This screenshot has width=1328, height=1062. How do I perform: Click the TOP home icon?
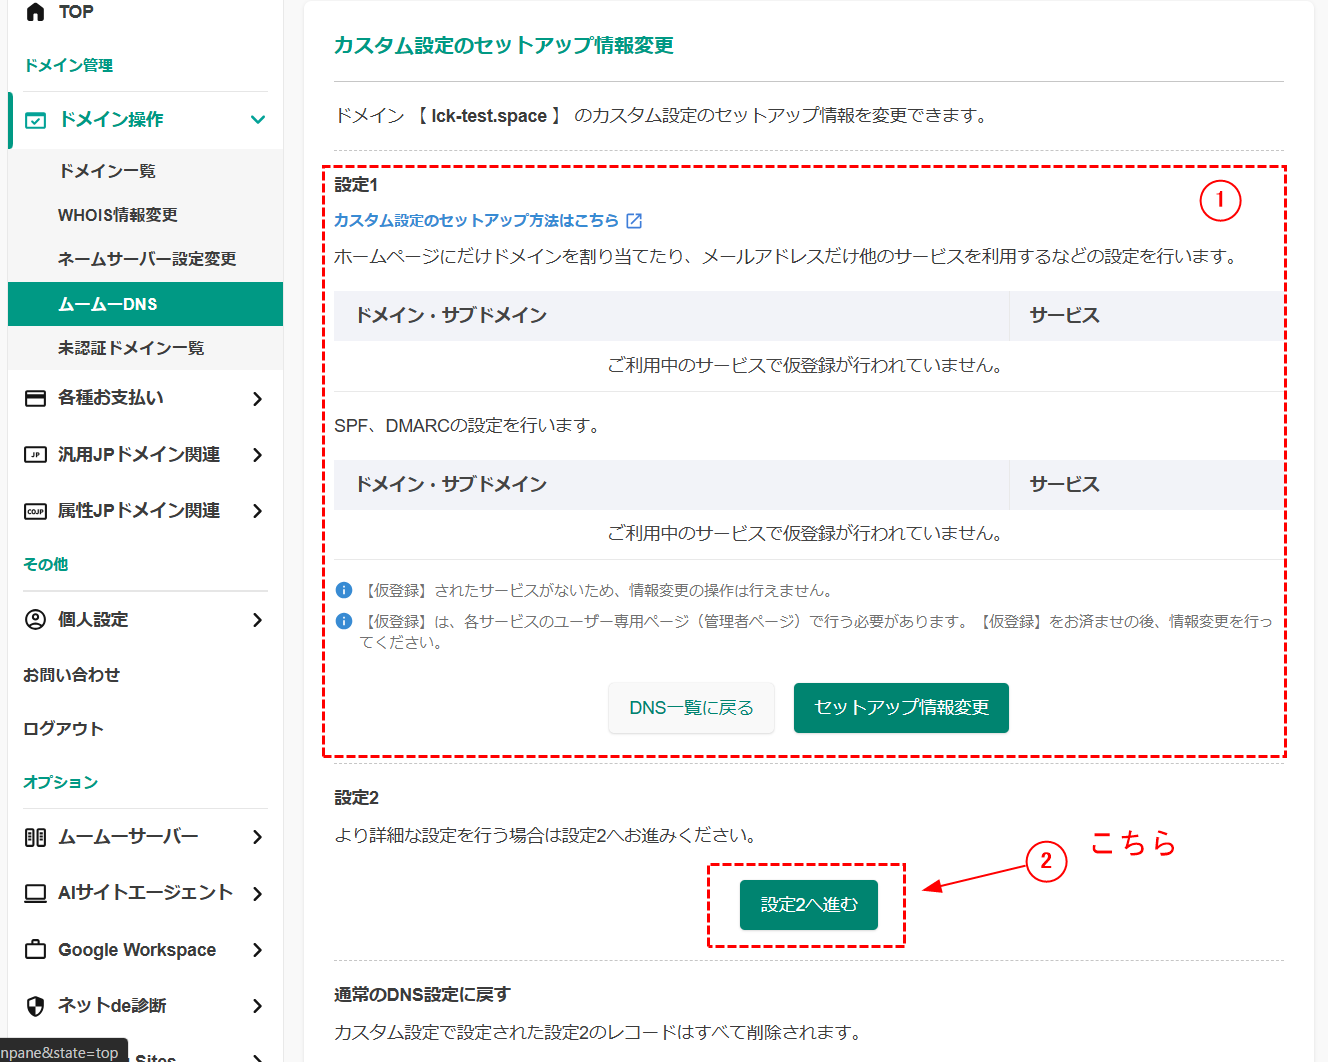pyautogui.click(x=35, y=12)
